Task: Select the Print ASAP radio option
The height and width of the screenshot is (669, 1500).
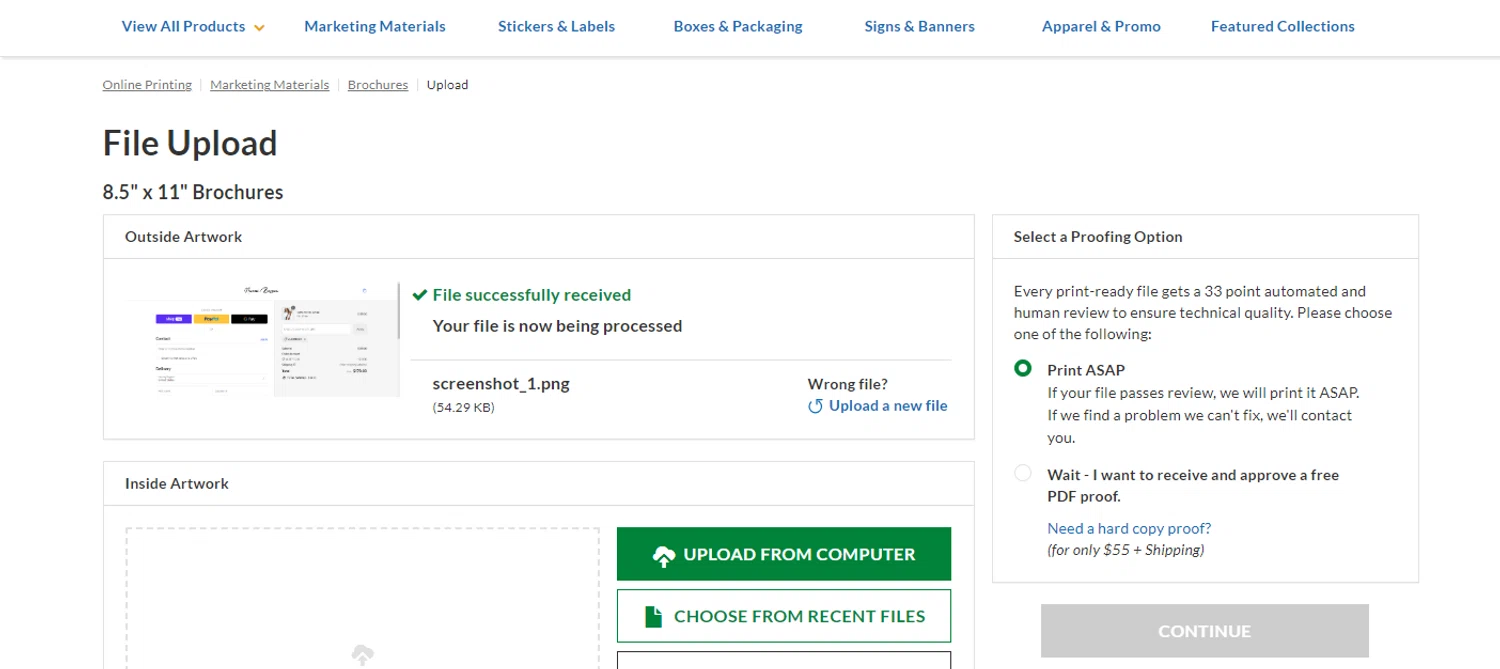Action: point(1022,368)
